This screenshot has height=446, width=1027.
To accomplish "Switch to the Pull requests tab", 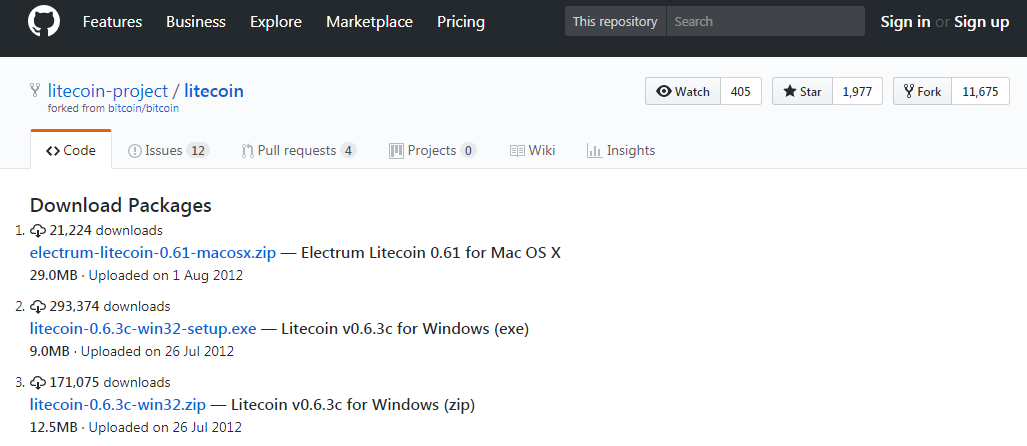I will [x=299, y=151].
